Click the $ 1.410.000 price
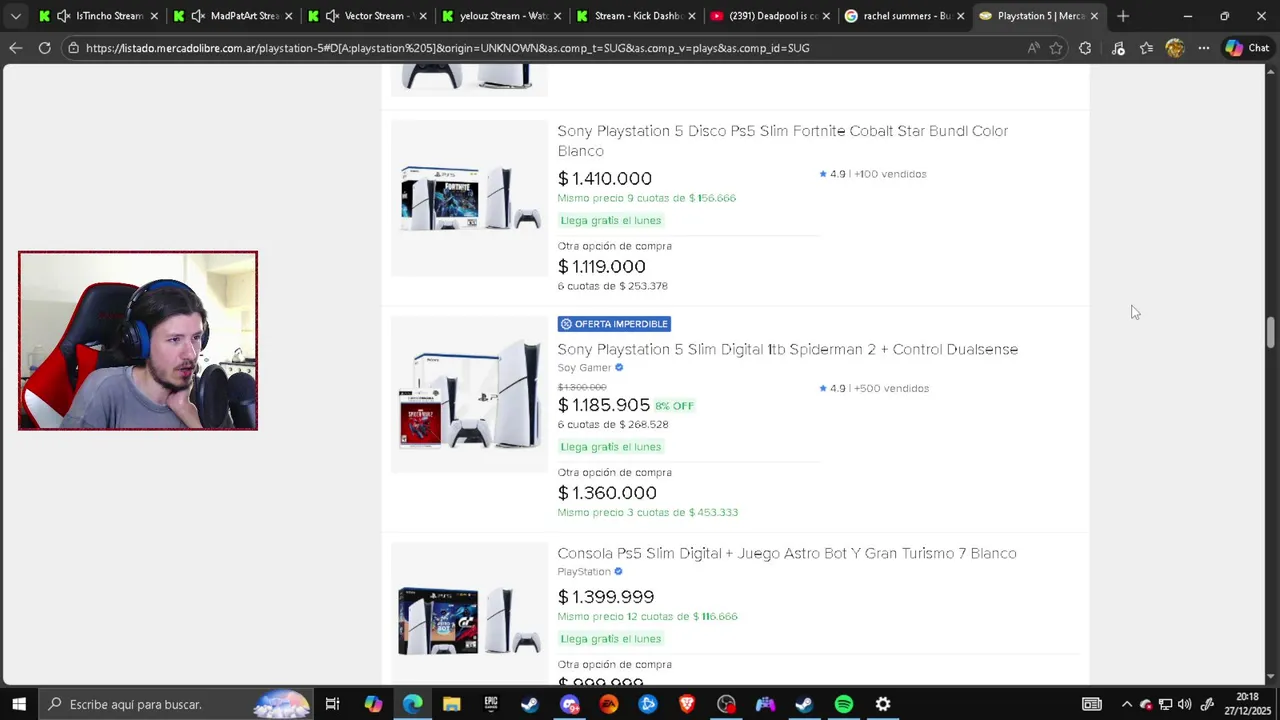Viewport: 1280px width, 720px height. (x=605, y=178)
